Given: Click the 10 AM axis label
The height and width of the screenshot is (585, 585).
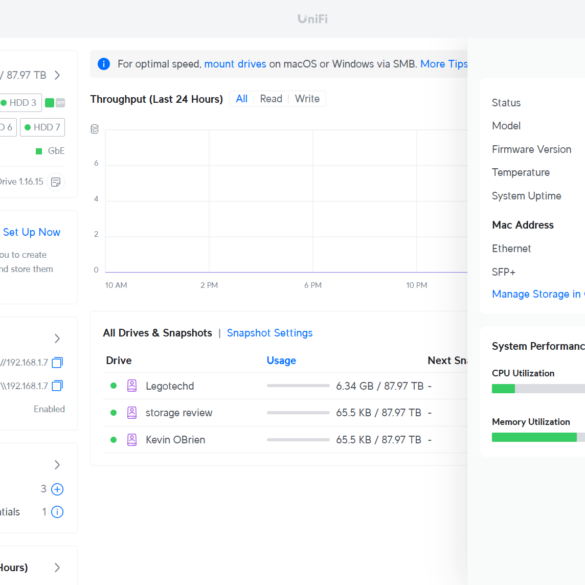Looking at the screenshot, I should 116,285.
